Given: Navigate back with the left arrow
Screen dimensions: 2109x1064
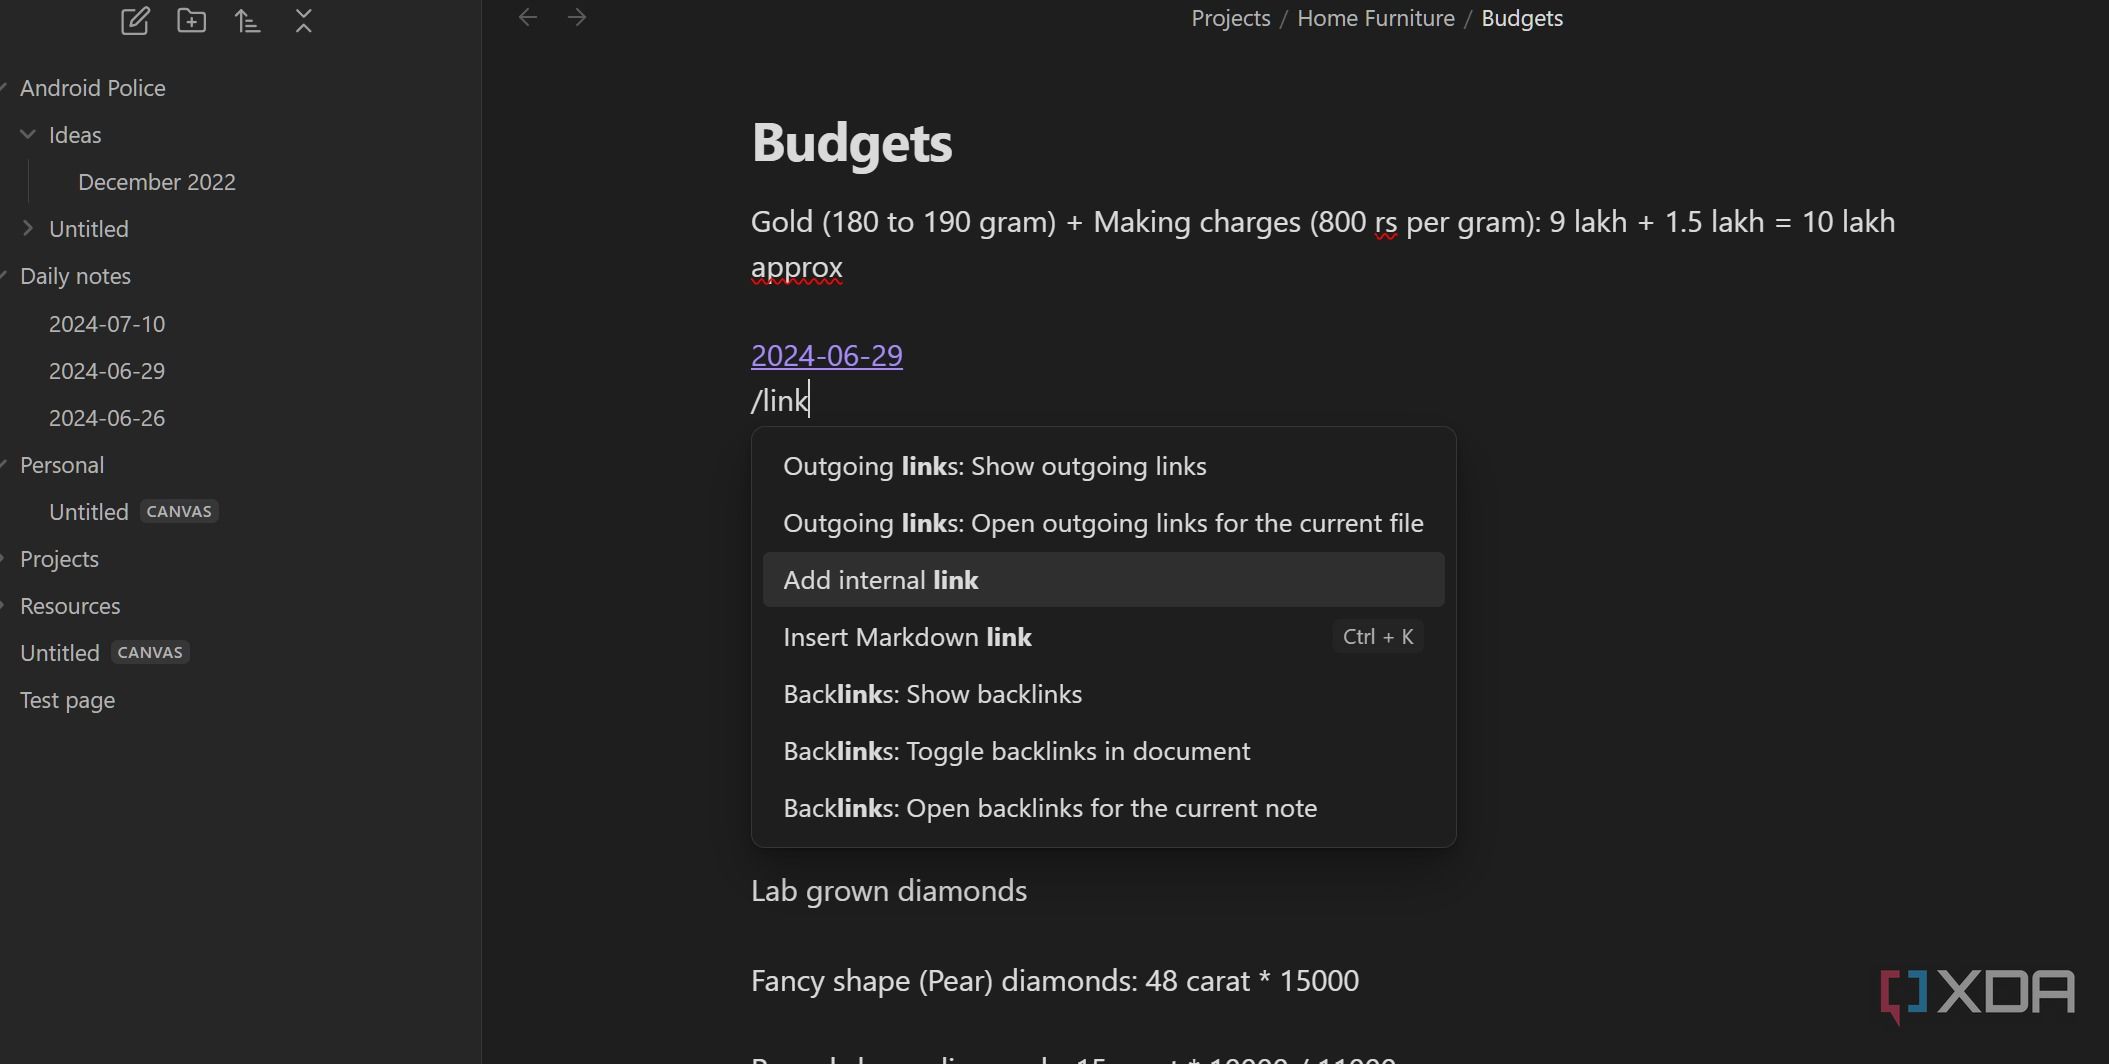Looking at the screenshot, I should pos(528,17).
